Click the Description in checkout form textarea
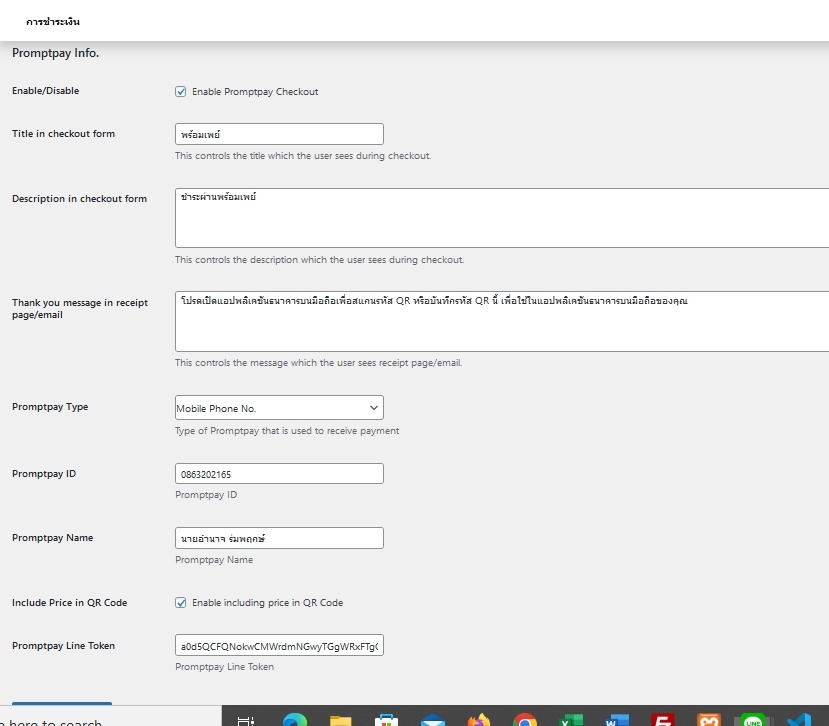 [502, 217]
